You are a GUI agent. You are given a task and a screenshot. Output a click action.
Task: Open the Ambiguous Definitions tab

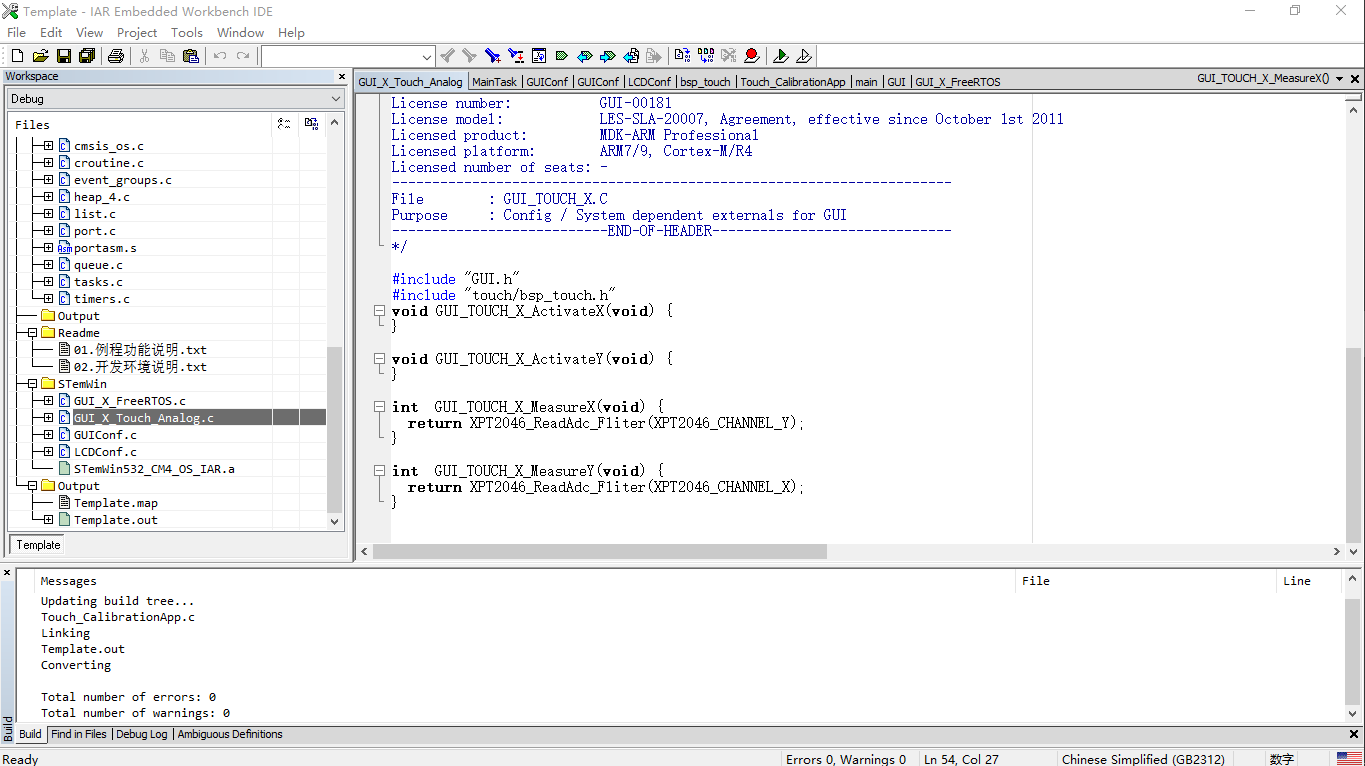[x=230, y=734]
